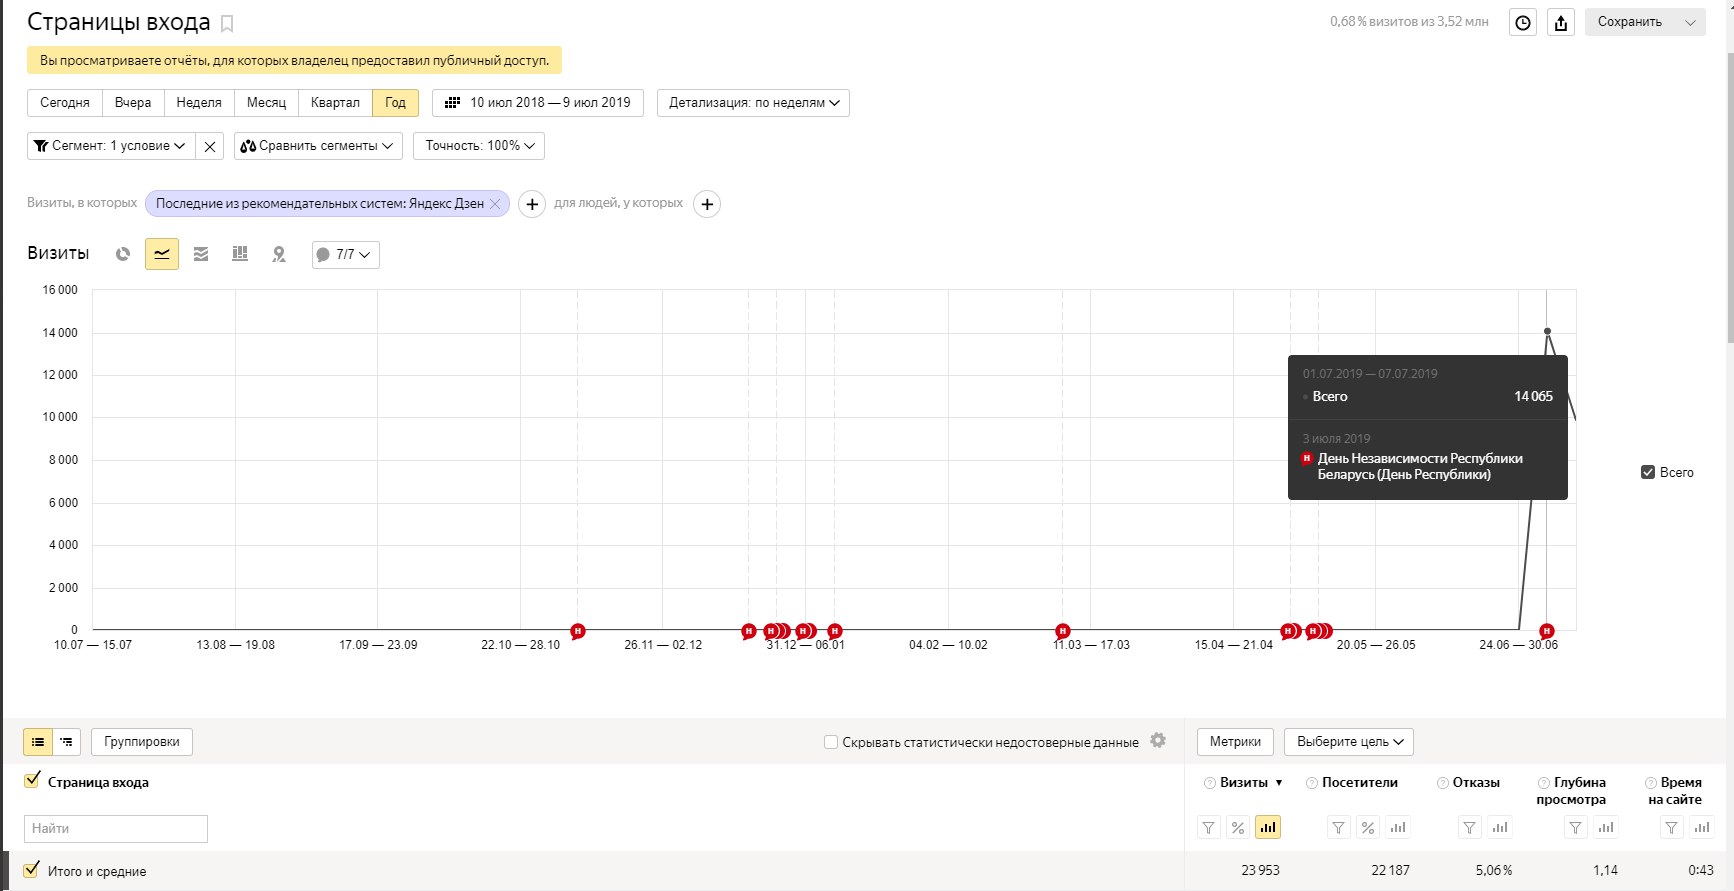This screenshot has width=1734, height=891.
Task: Expand Сегмент: 1 условие dropdown
Action: (110, 146)
